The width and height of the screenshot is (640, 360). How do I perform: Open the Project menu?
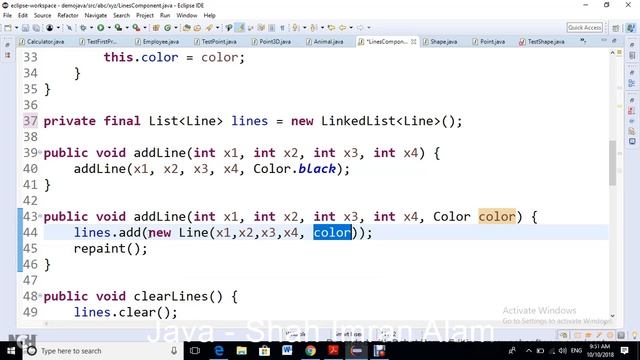point(144,16)
